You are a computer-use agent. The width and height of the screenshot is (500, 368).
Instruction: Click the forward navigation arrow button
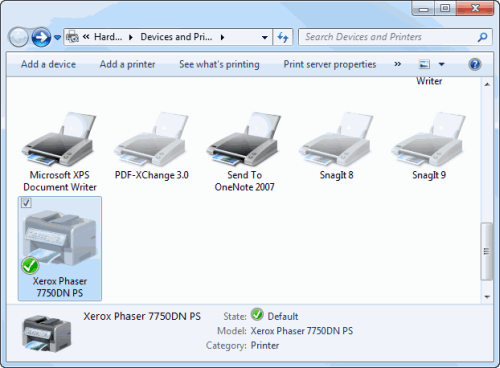(41, 37)
